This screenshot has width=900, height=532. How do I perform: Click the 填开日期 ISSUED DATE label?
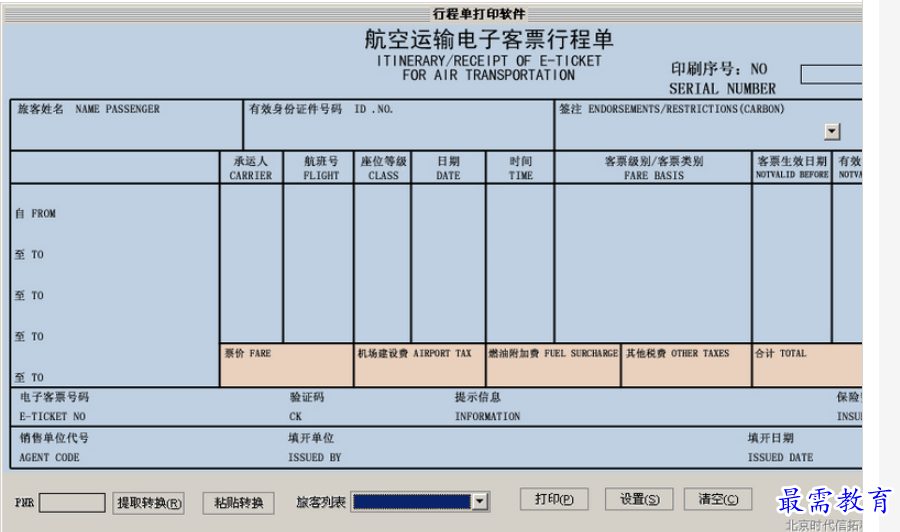(780, 448)
